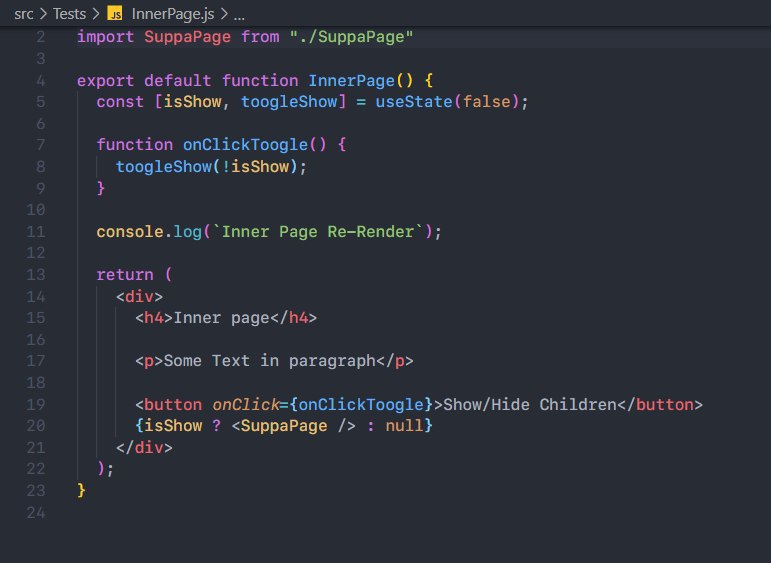The height and width of the screenshot is (563, 771).
Task: Click 'toogleShow' in the const declaration
Action: (289, 102)
